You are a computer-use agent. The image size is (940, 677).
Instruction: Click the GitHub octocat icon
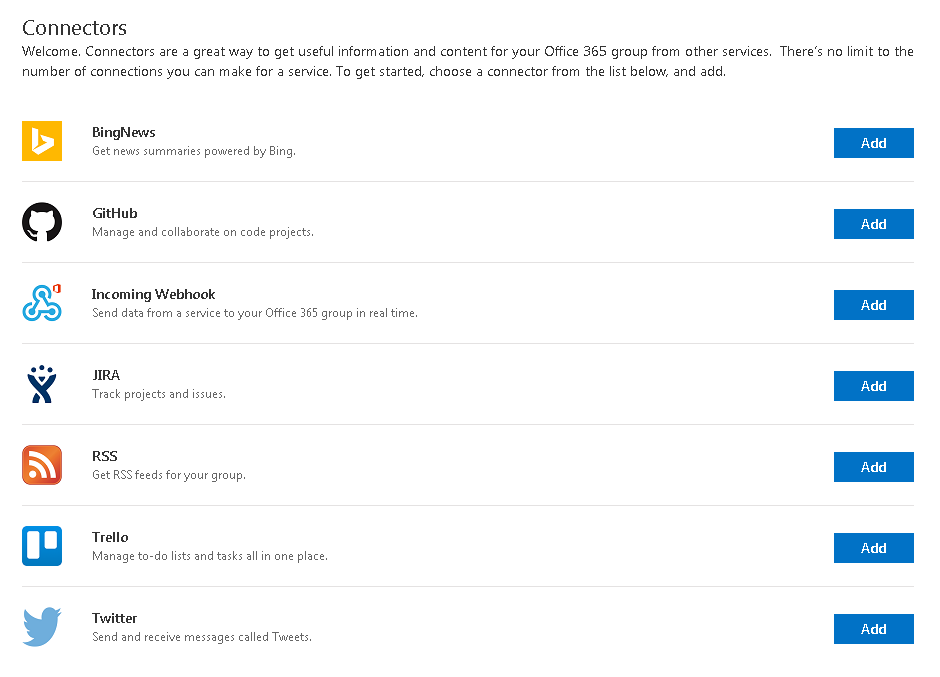click(x=42, y=222)
